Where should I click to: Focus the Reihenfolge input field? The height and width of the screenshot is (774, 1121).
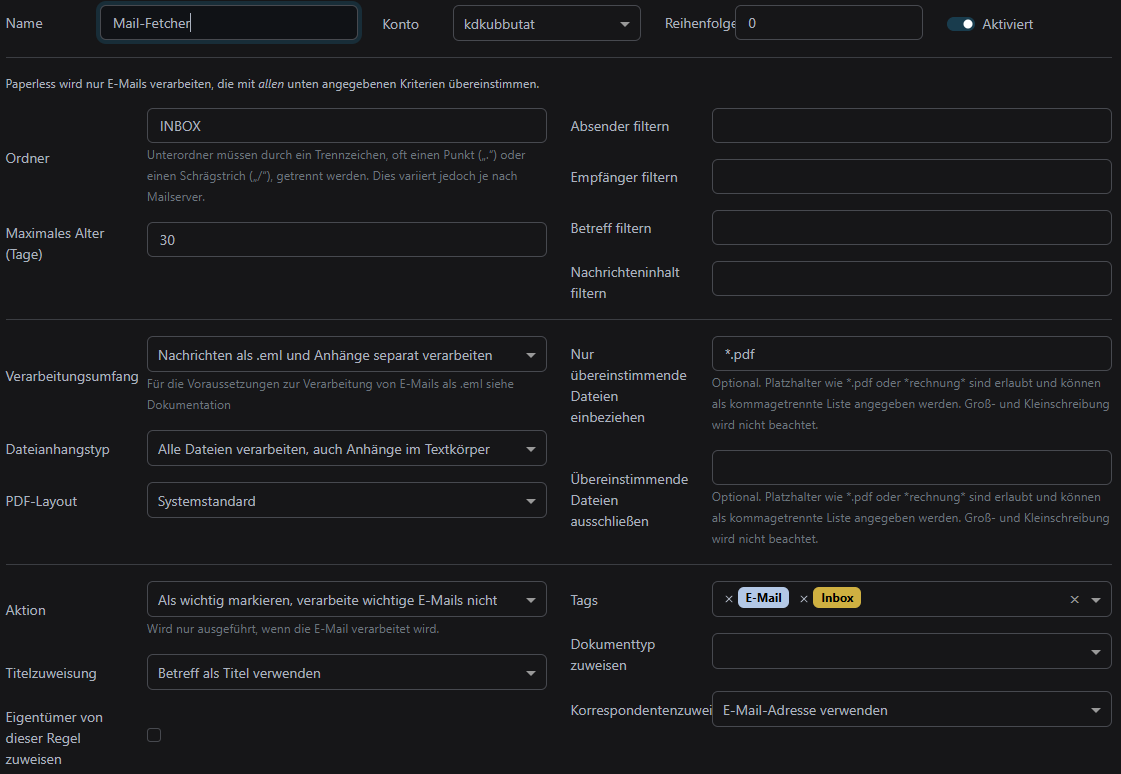828,23
